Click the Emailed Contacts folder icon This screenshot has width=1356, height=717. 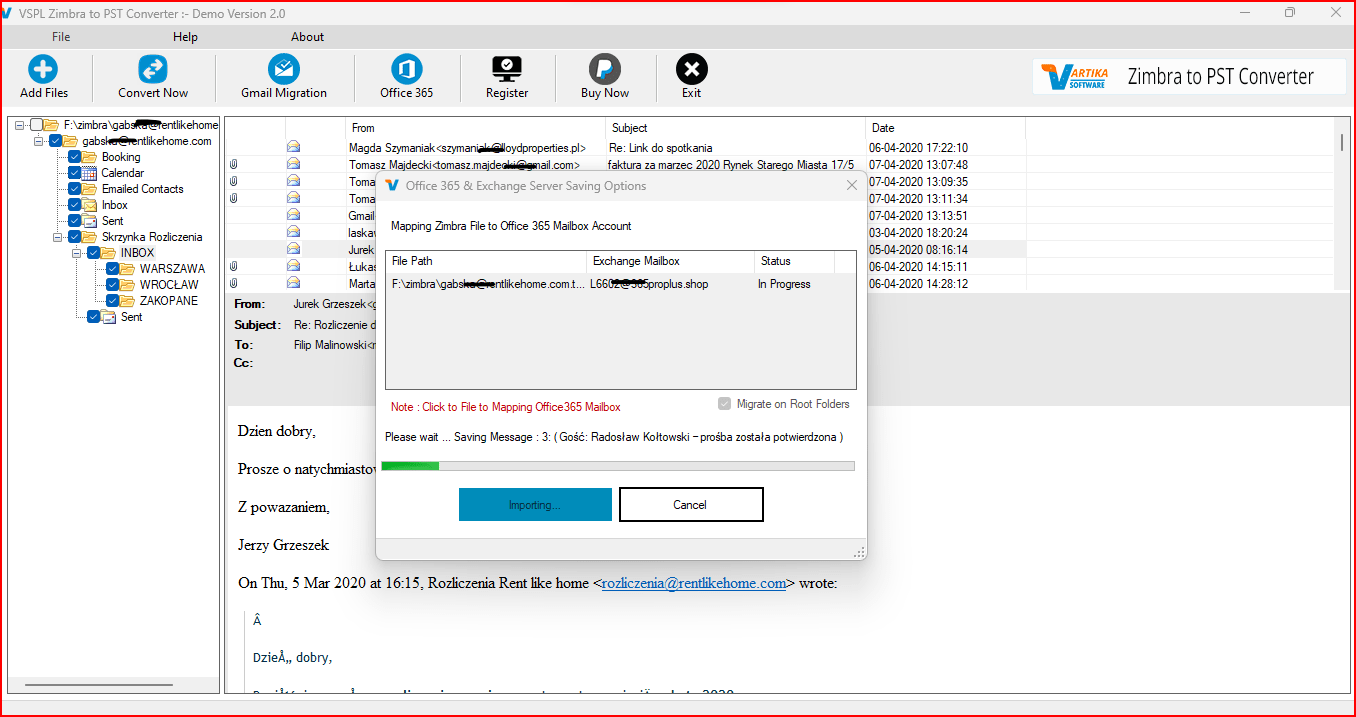point(91,189)
